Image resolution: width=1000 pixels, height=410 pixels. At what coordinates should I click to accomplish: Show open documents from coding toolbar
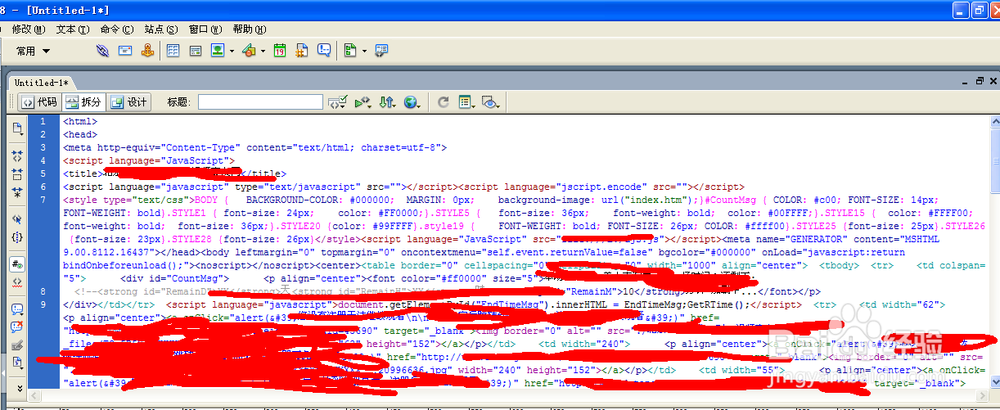click(17, 127)
